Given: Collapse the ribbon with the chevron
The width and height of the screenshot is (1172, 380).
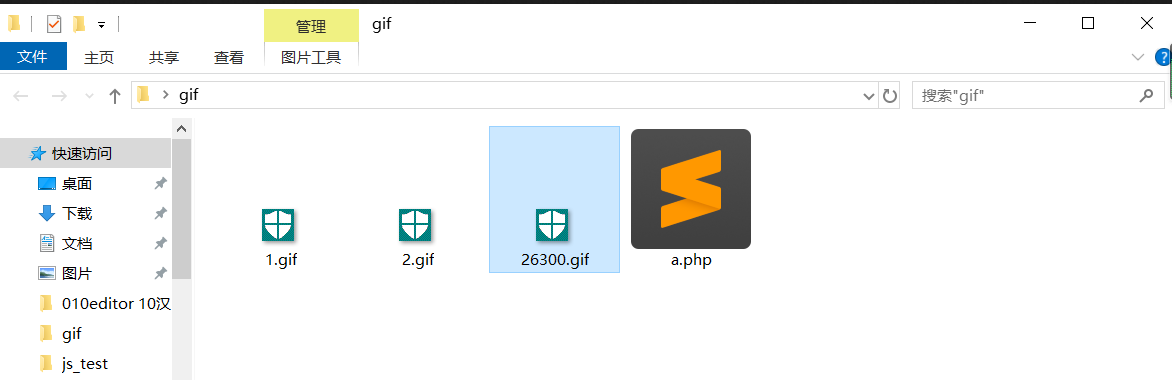Looking at the screenshot, I should tap(1138, 57).
